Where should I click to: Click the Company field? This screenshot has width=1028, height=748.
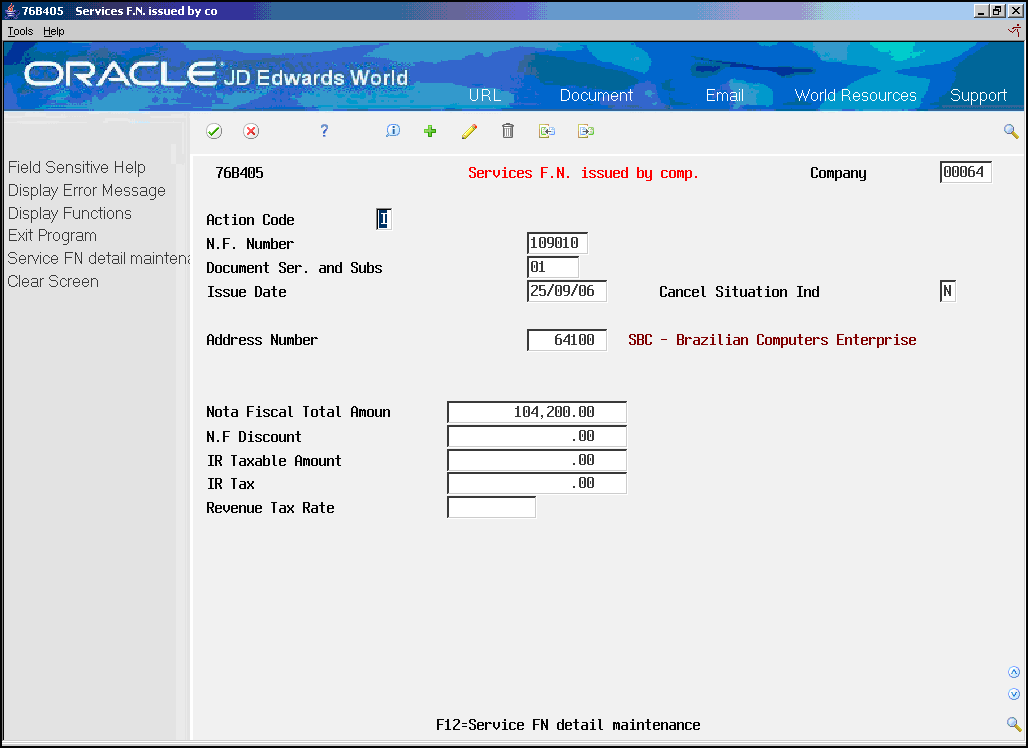point(966,172)
